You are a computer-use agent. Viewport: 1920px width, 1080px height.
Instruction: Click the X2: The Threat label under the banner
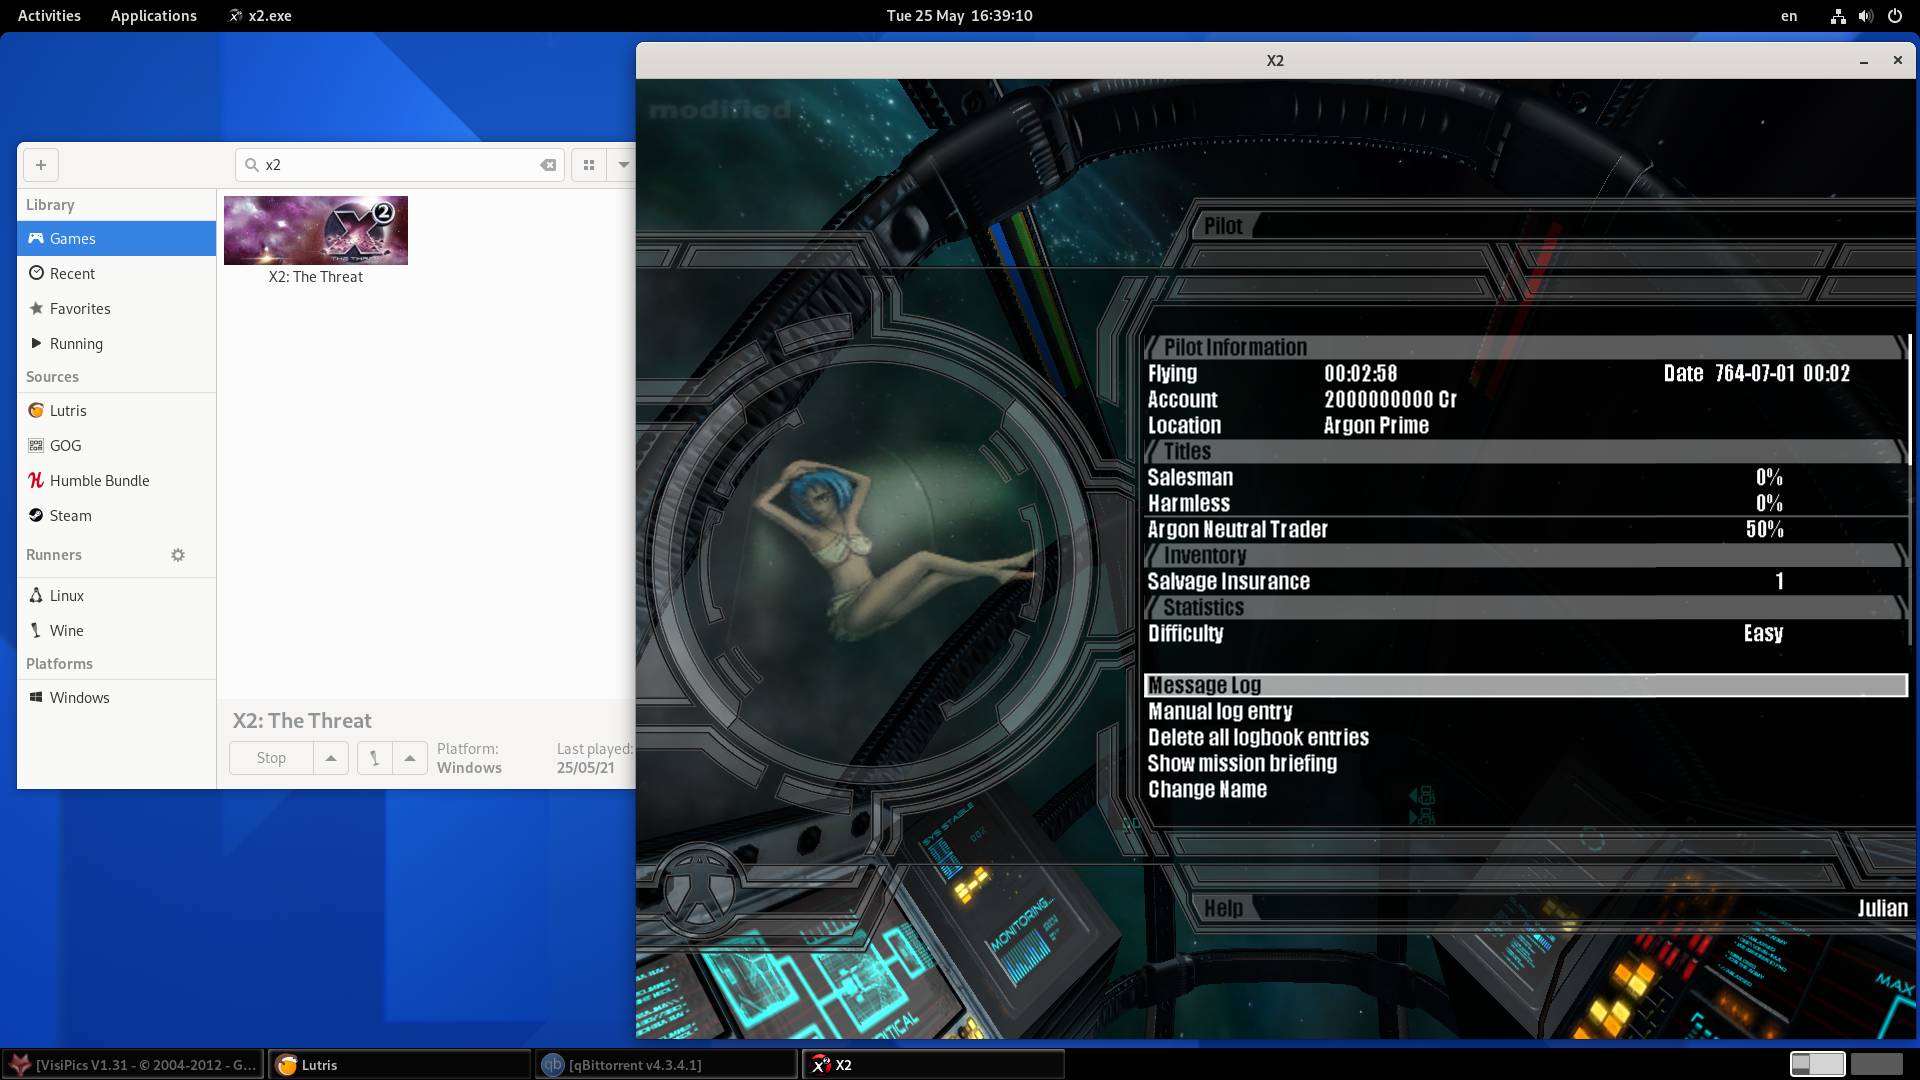click(x=316, y=277)
